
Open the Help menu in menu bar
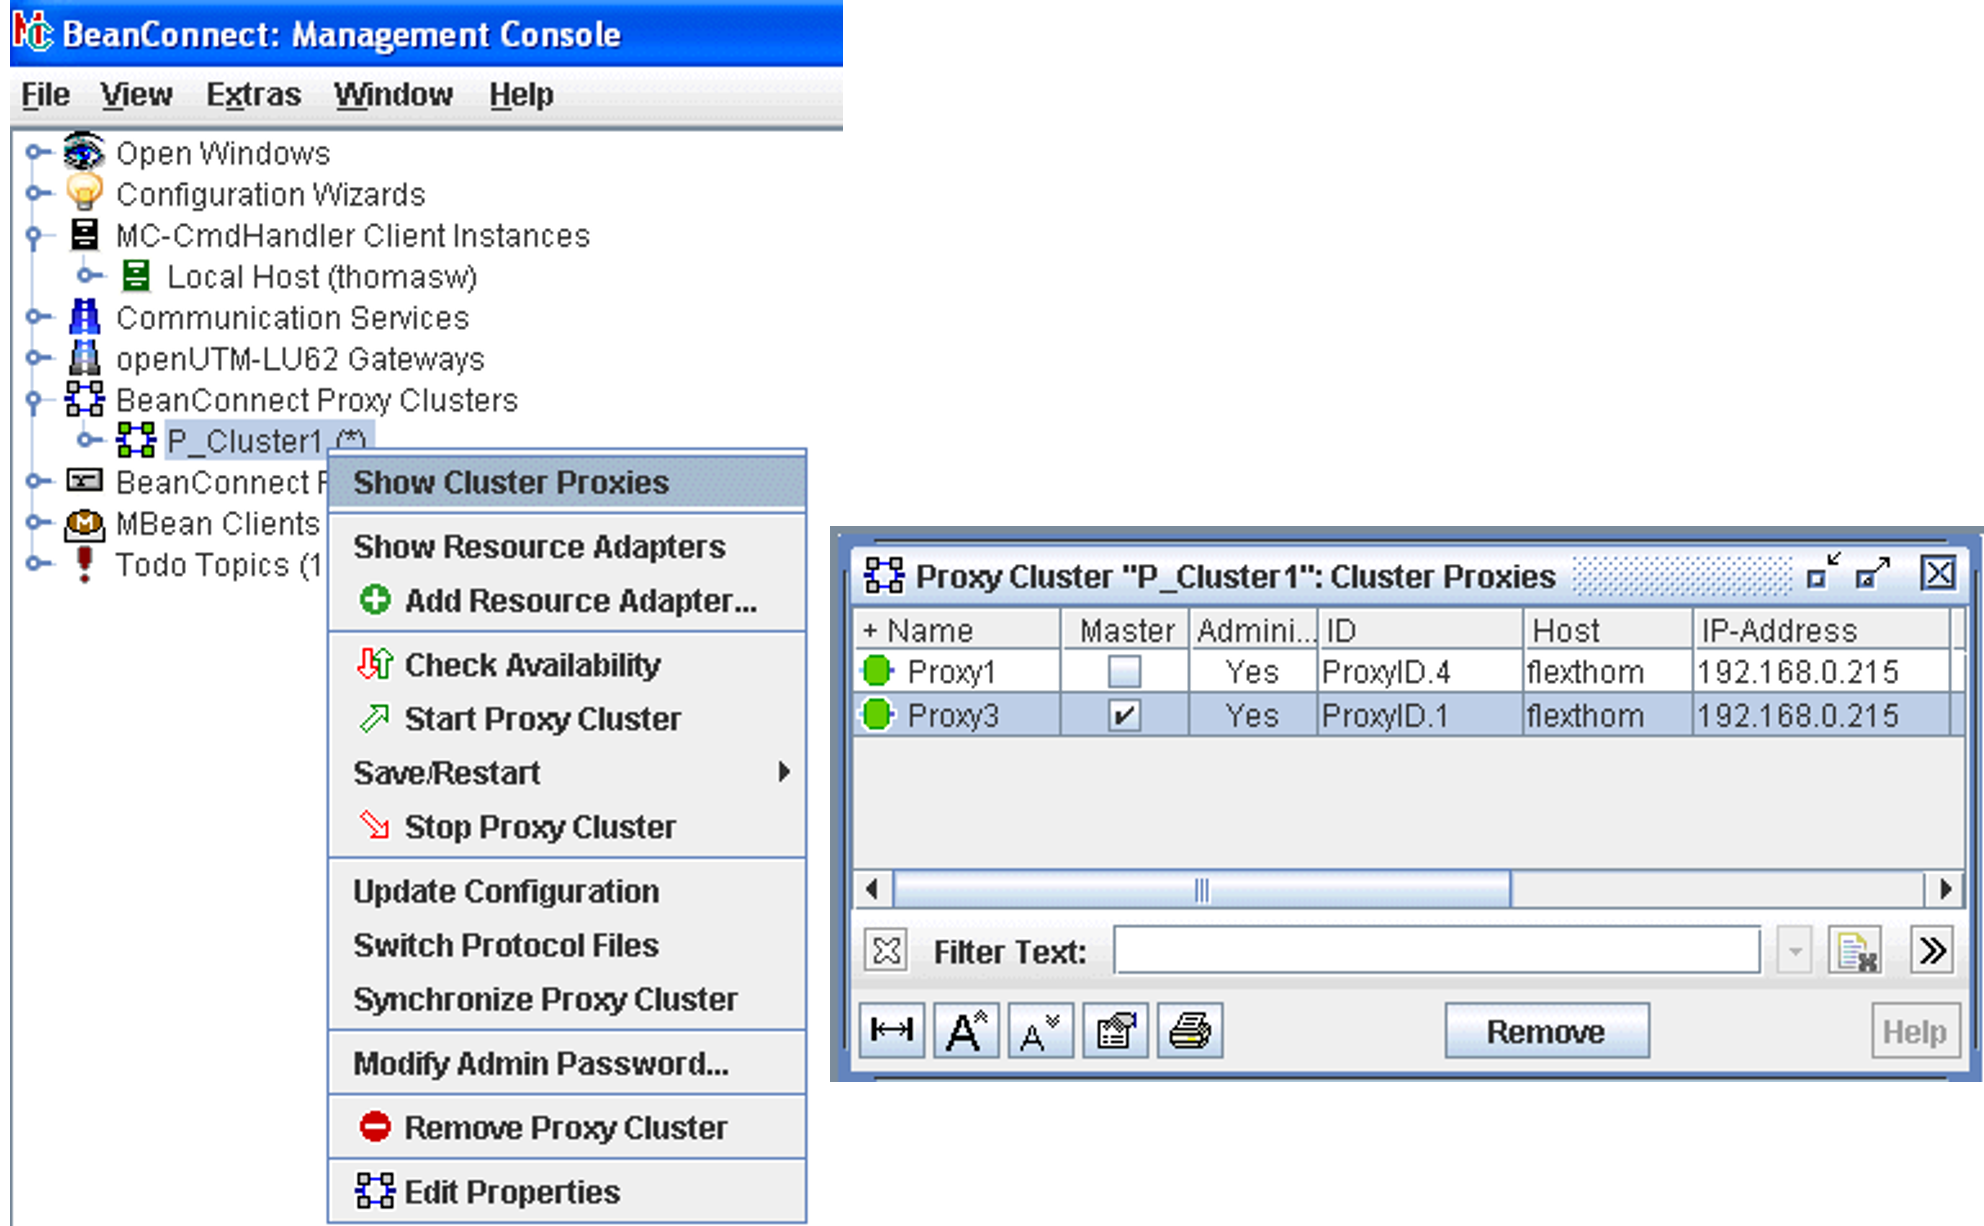pyautogui.click(x=521, y=94)
